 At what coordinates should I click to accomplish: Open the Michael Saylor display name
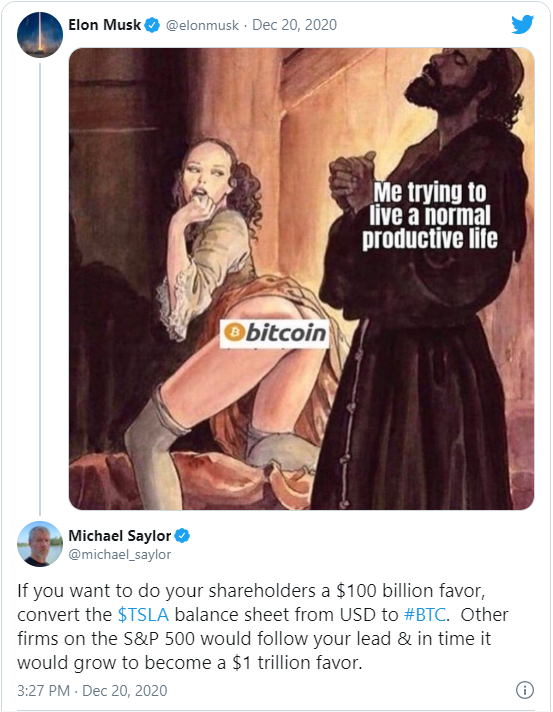(119, 536)
